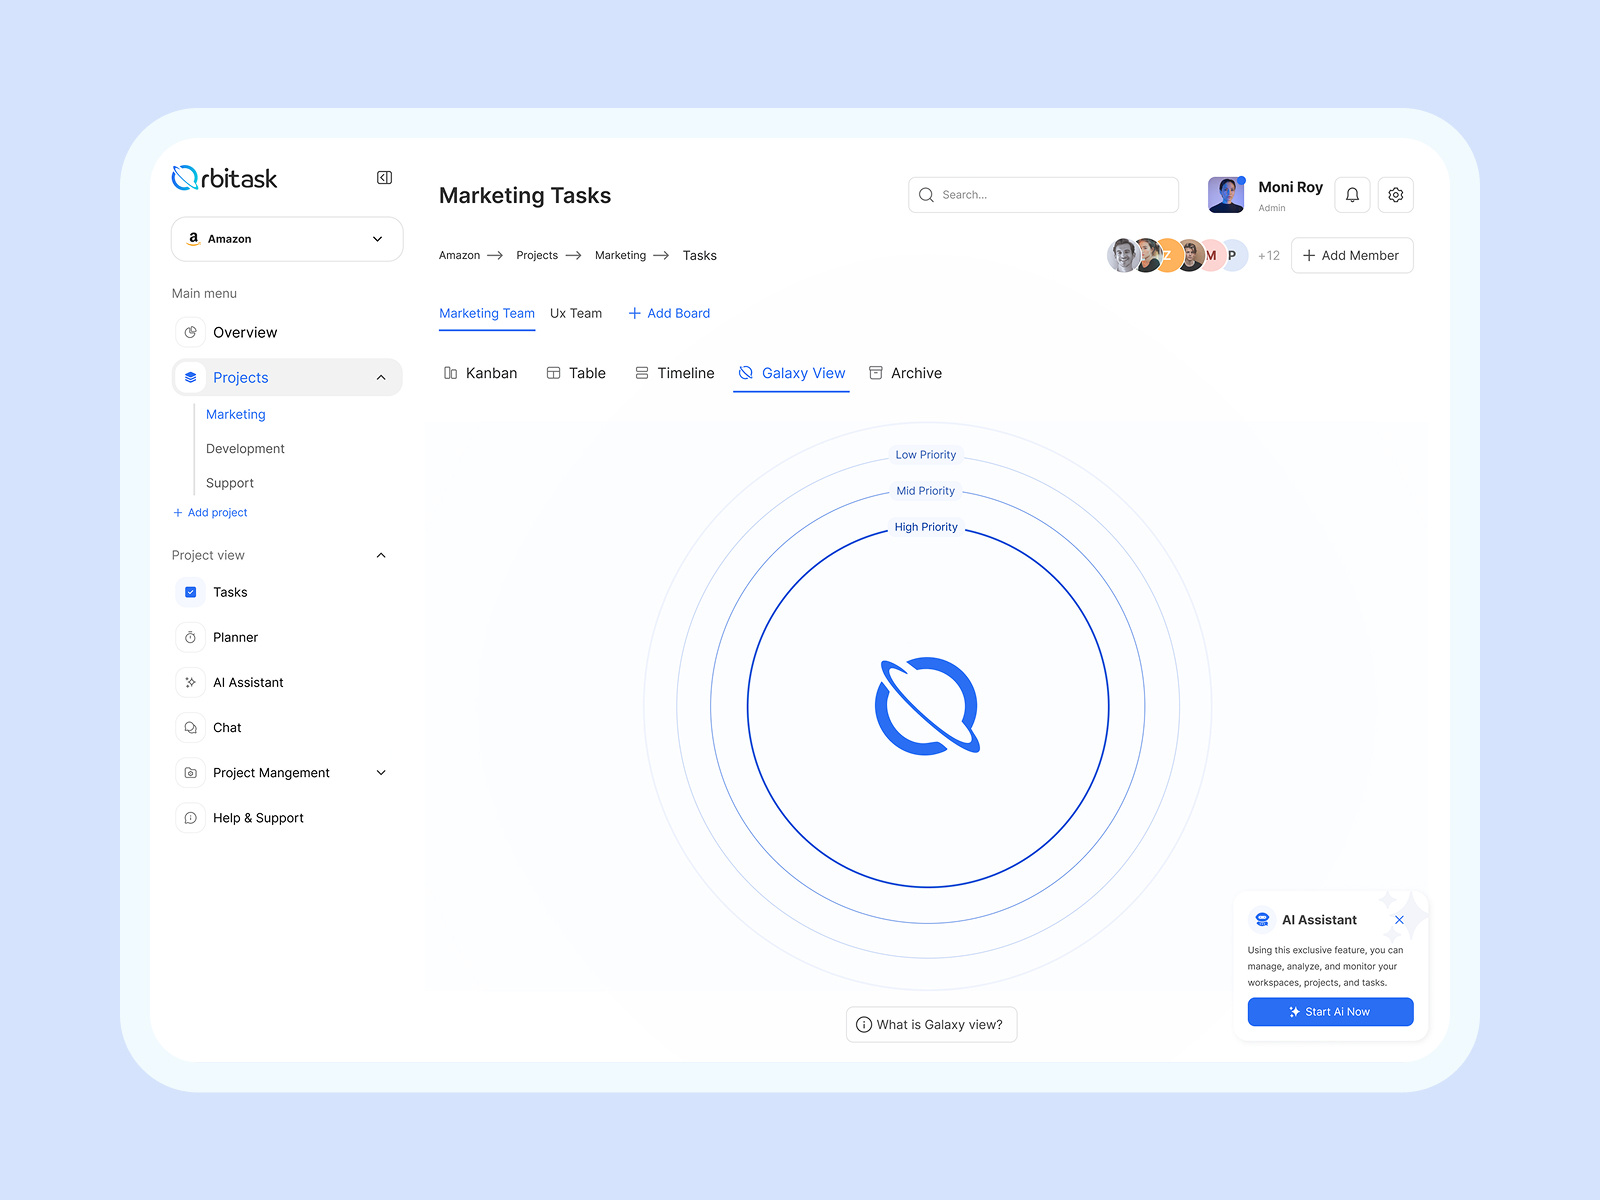The image size is (1600, 1200).
Task: Open settings via the gear icon
Action: coord(1396,194)
